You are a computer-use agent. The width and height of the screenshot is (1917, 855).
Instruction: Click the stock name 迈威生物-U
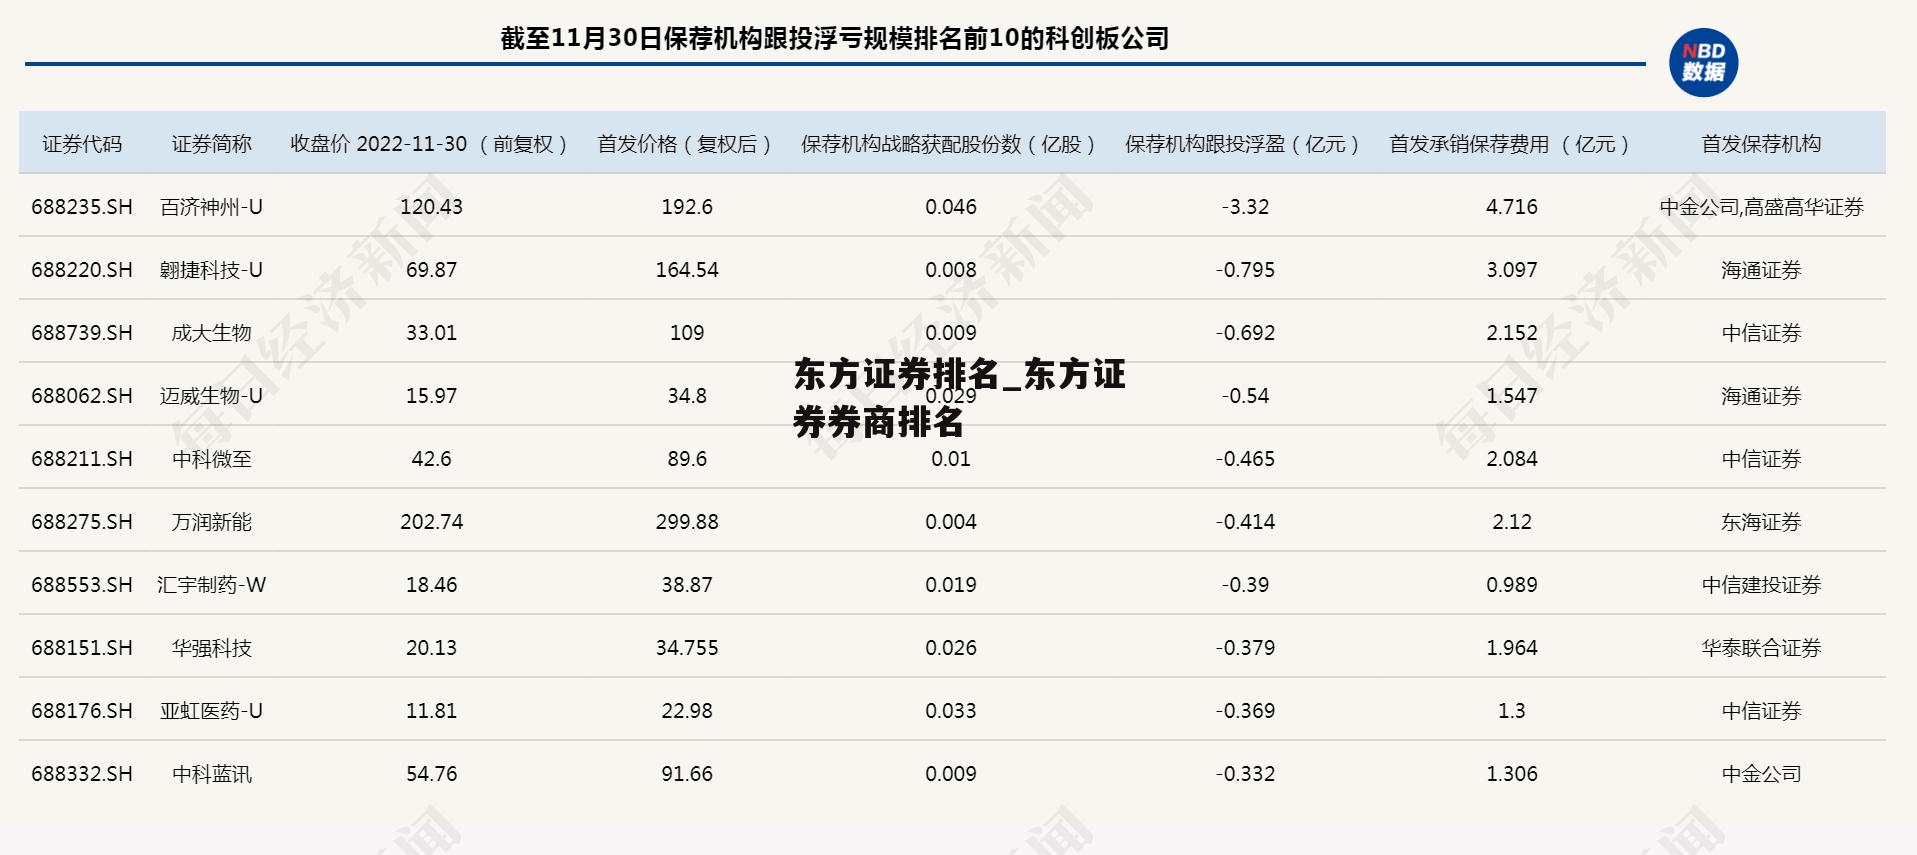click(212, 396)
